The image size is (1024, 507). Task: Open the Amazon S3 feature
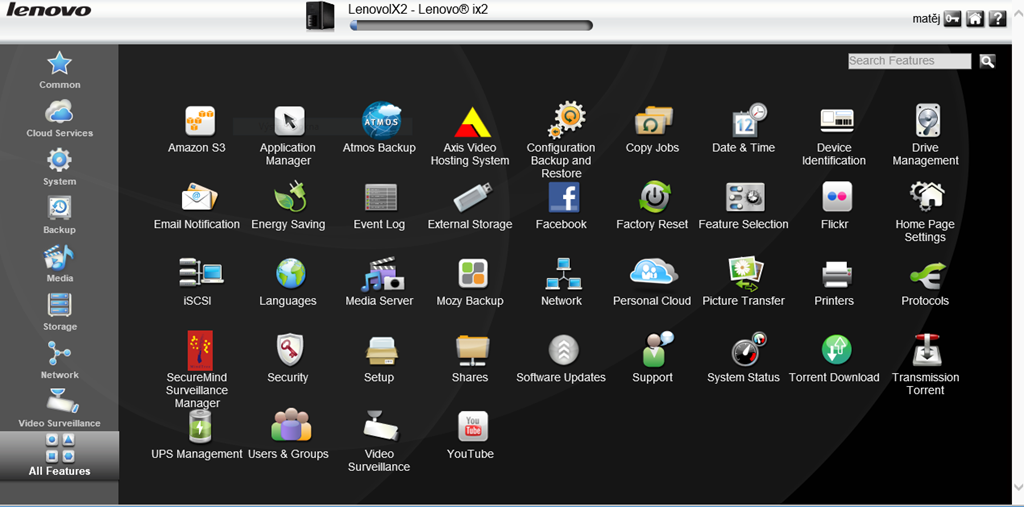click(197, 122)
